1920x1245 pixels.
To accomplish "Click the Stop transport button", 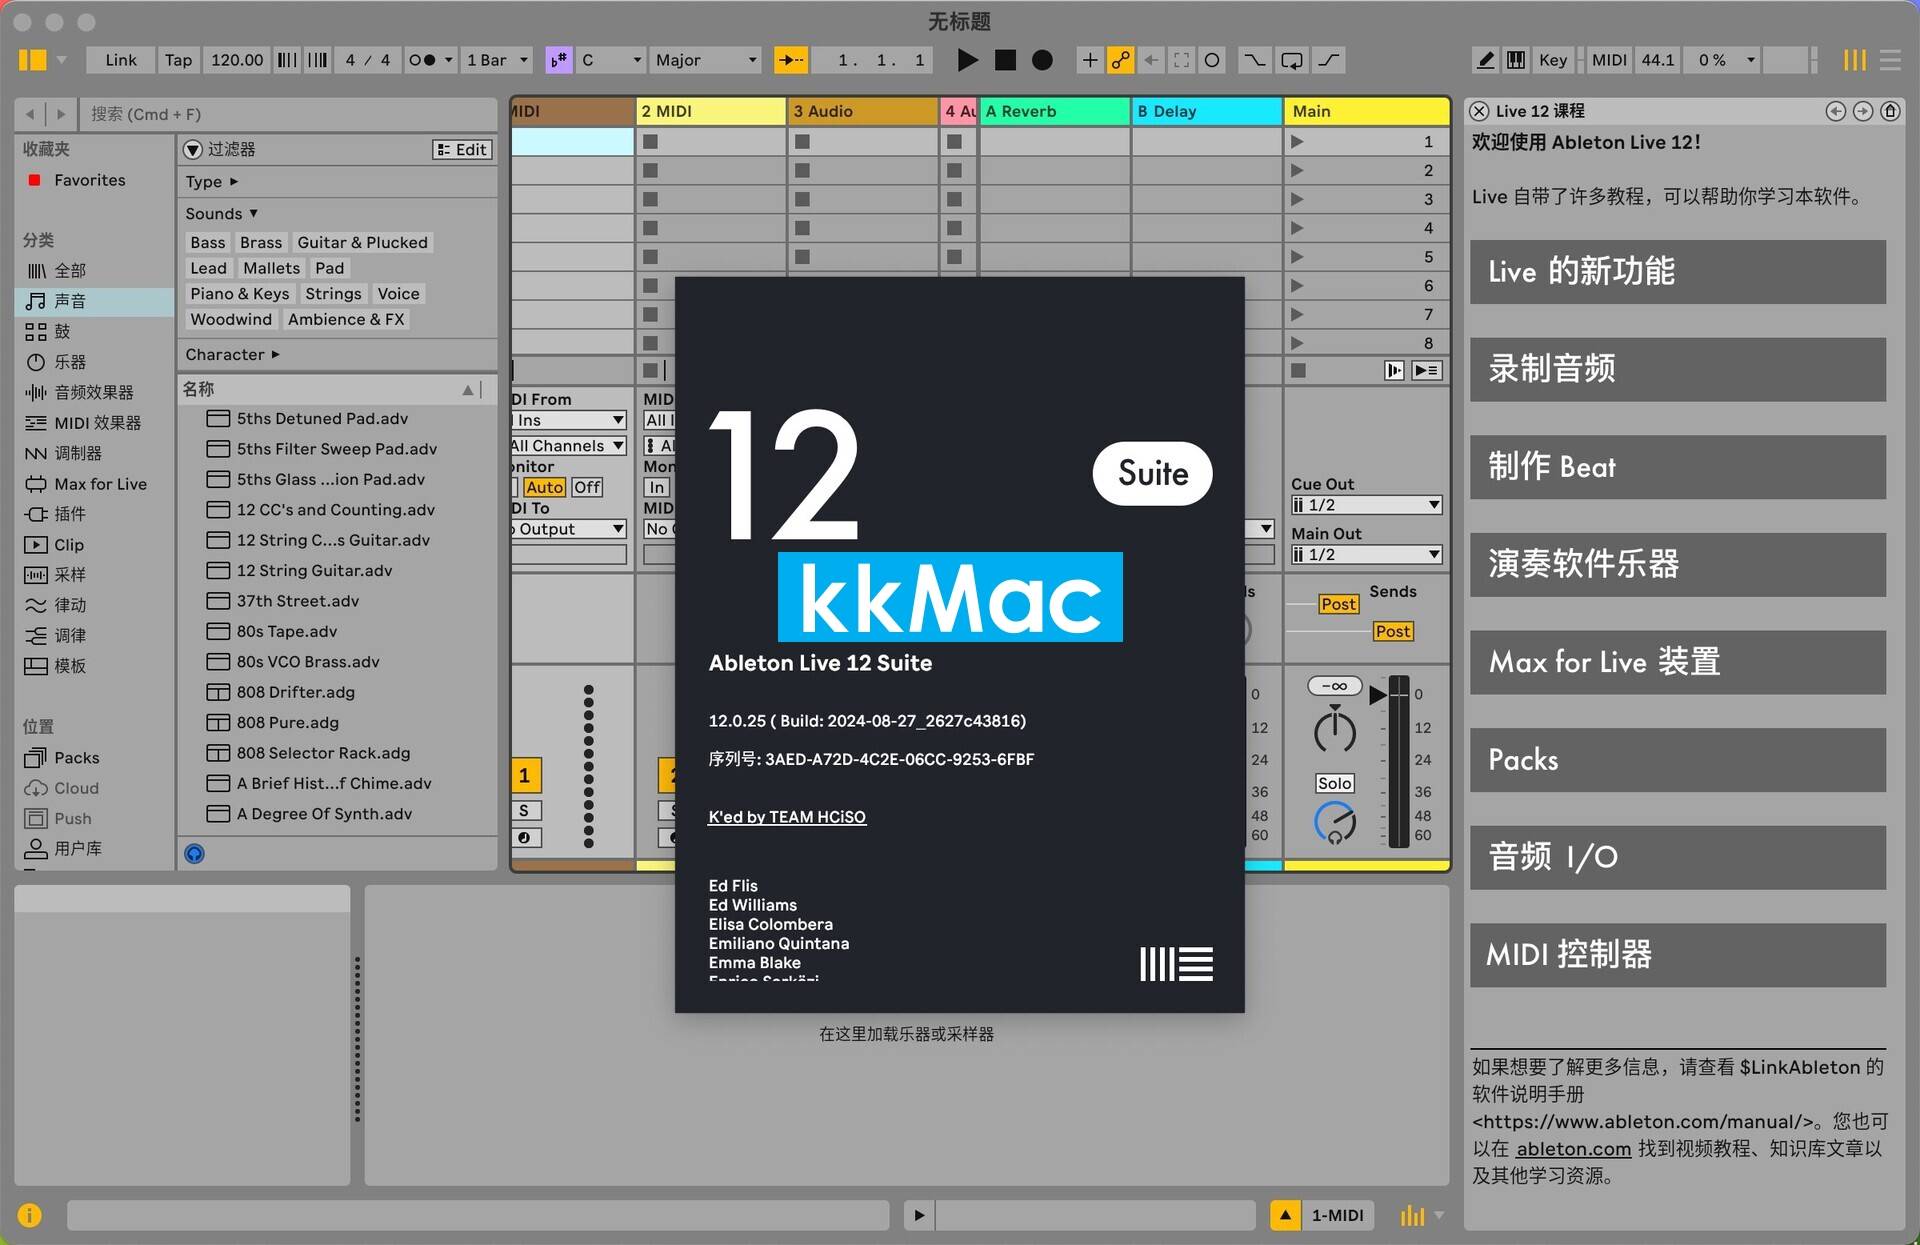I will coord(1005,60).
